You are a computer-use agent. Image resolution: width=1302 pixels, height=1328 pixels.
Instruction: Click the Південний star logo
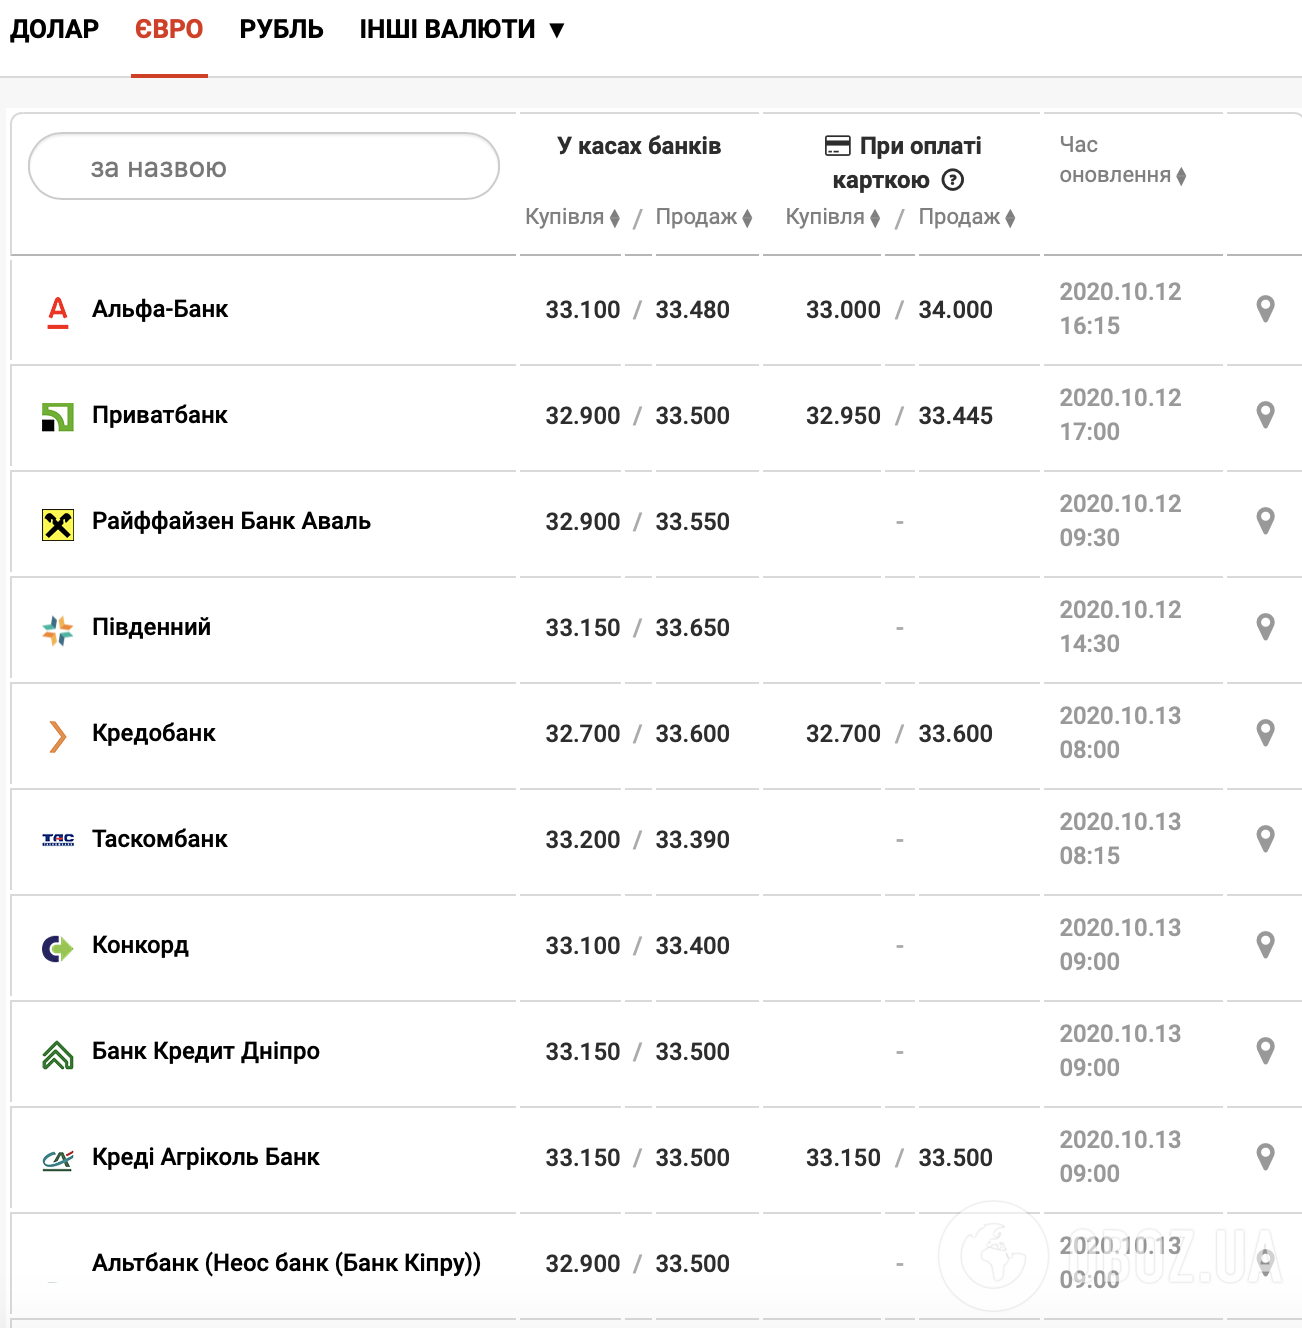point(58,630)
